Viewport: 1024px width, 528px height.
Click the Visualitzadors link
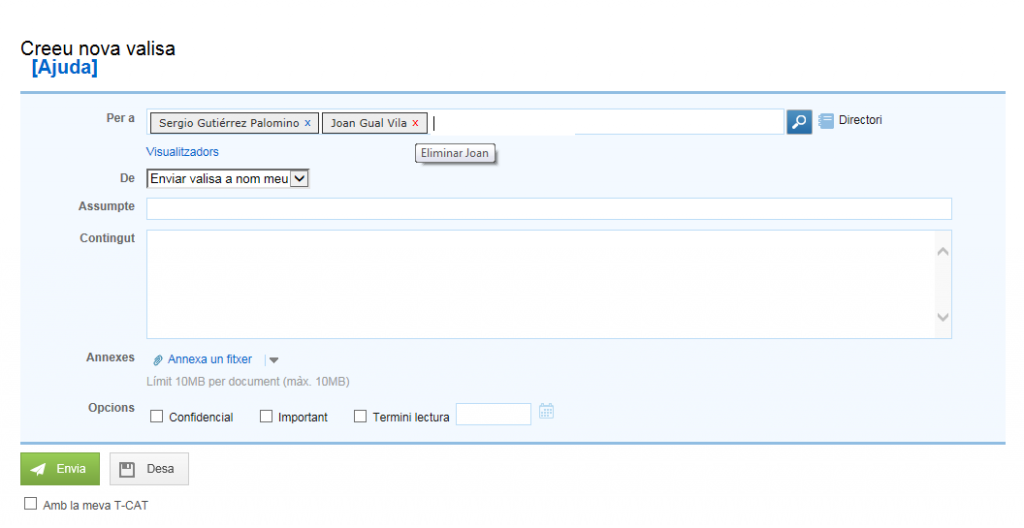[x=182, y=152]
